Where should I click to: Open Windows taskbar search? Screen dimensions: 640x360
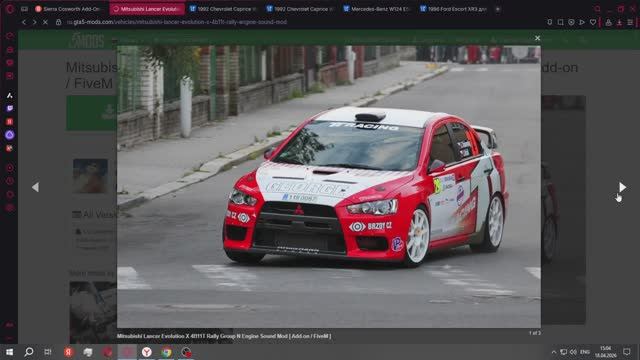point(29,352)
